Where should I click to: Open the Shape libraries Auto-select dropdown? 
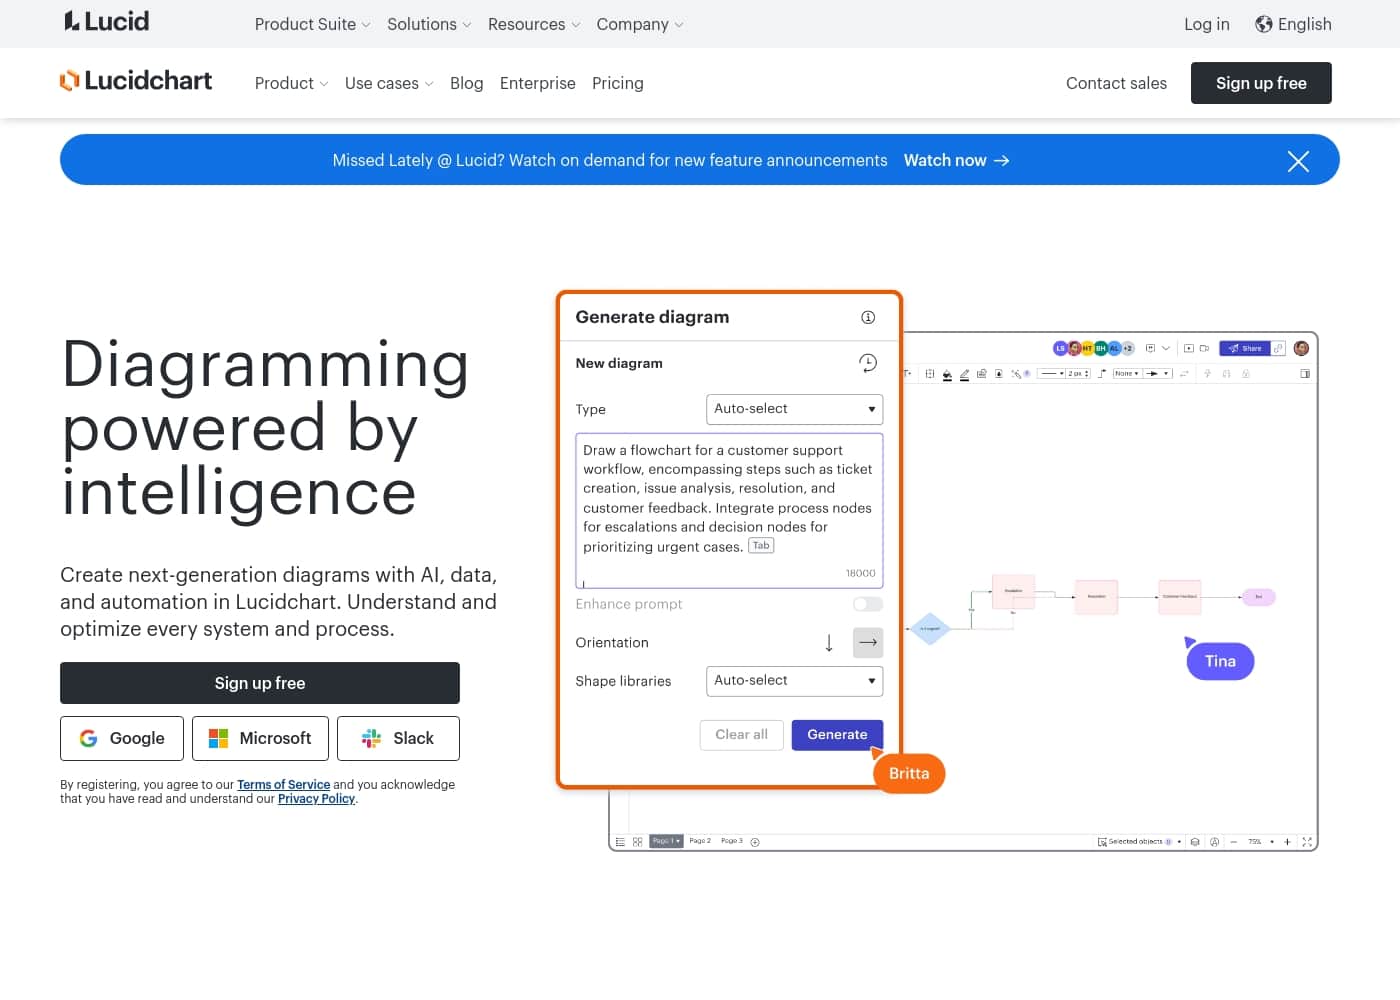(794, 681)
